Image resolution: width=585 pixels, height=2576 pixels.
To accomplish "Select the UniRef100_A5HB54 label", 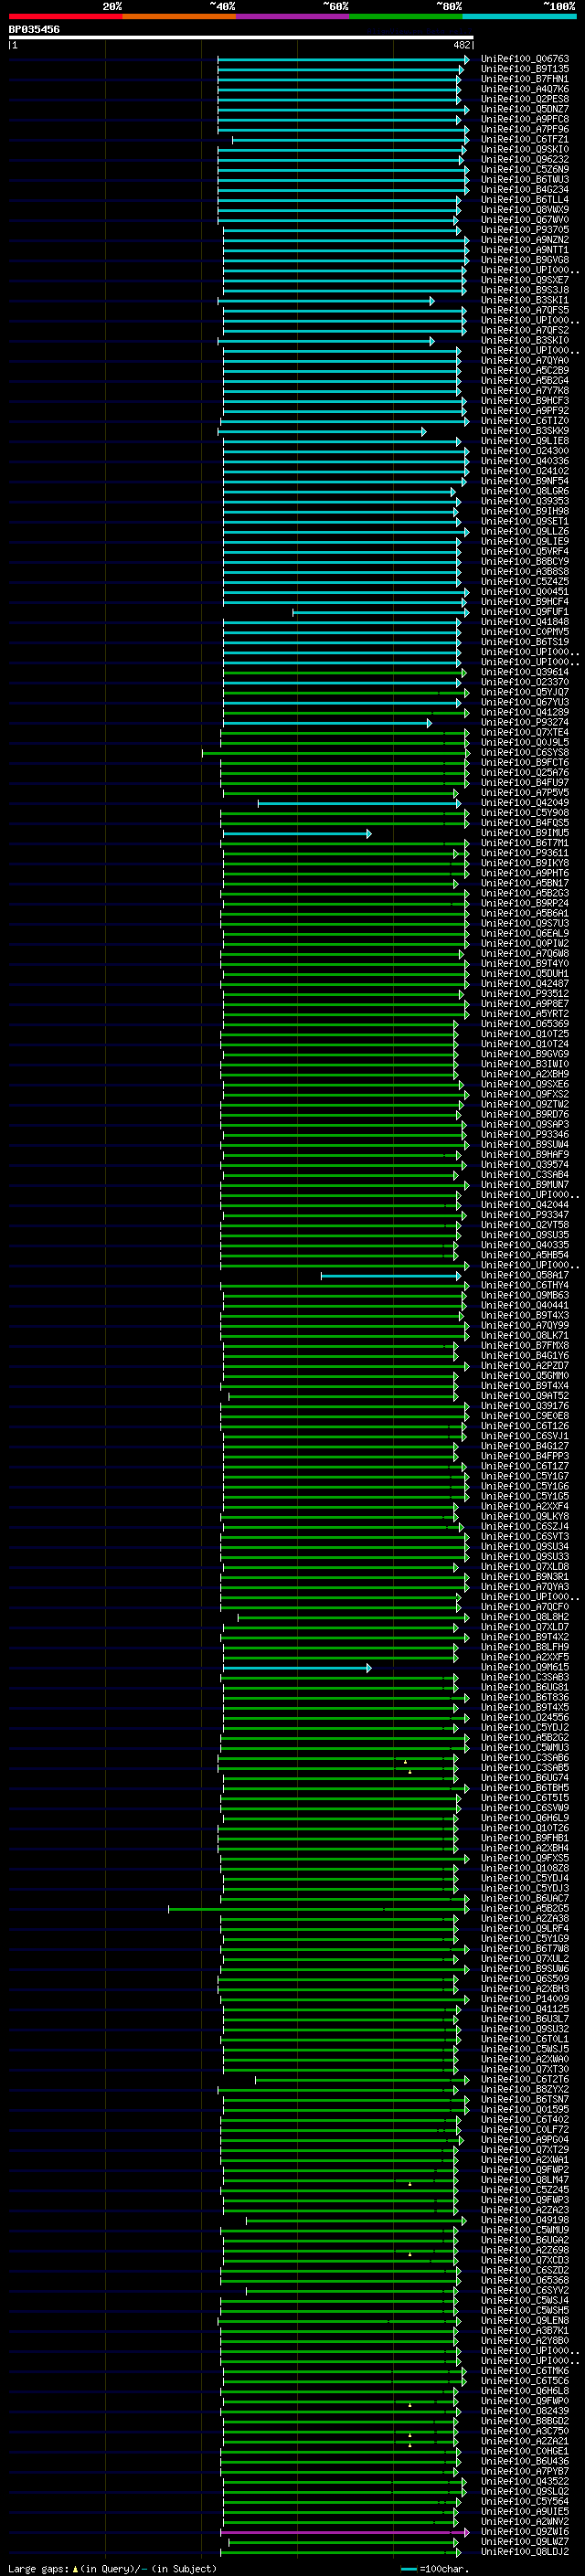I will (525, 1255).
